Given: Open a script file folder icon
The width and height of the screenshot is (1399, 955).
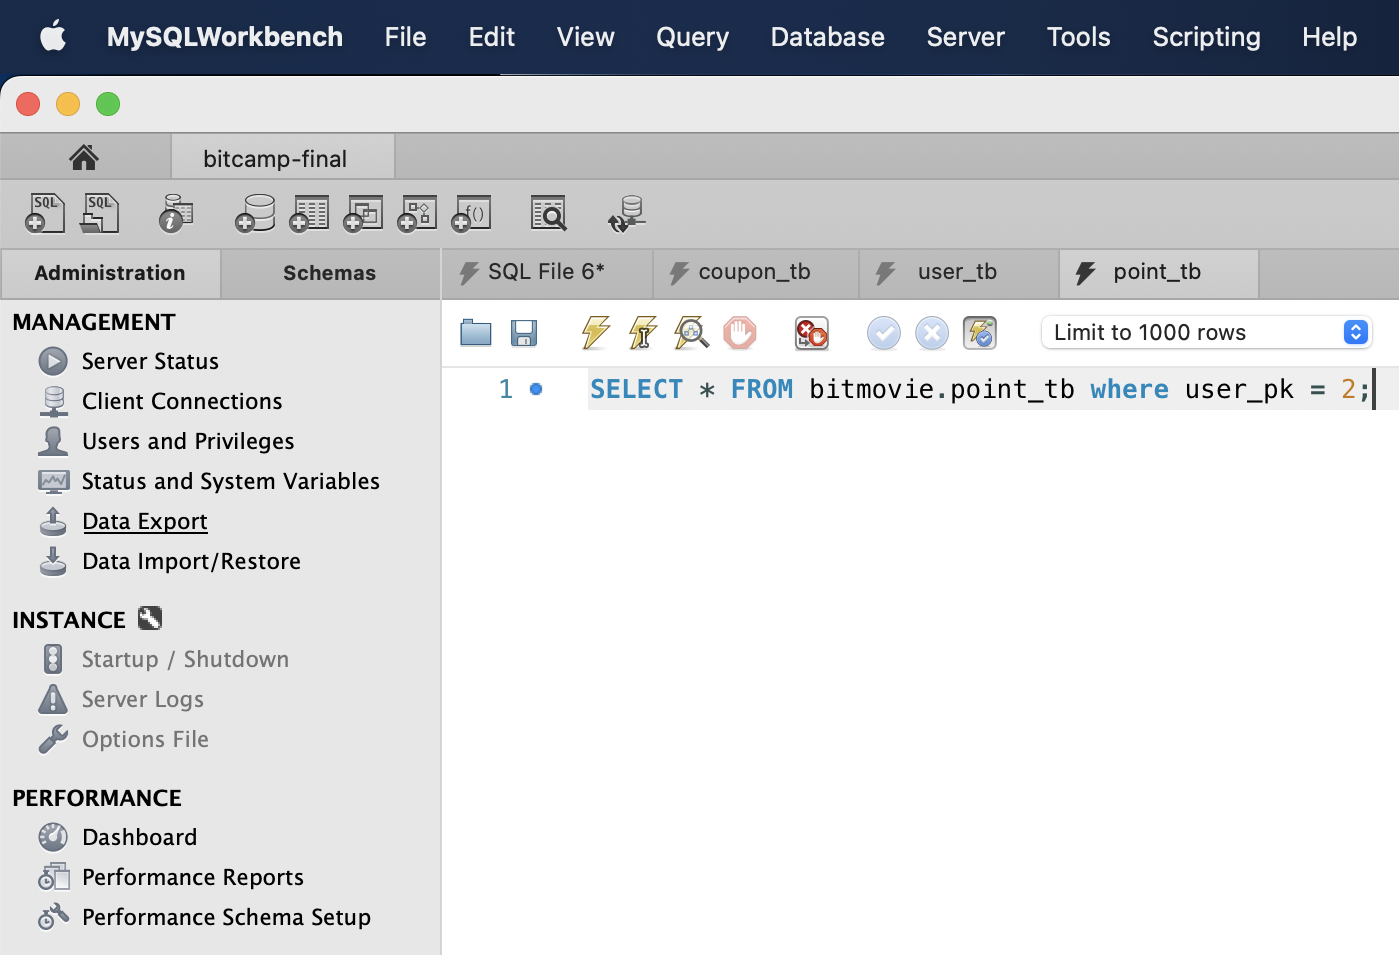Looking at the screenshot, I should coord(476,333).
